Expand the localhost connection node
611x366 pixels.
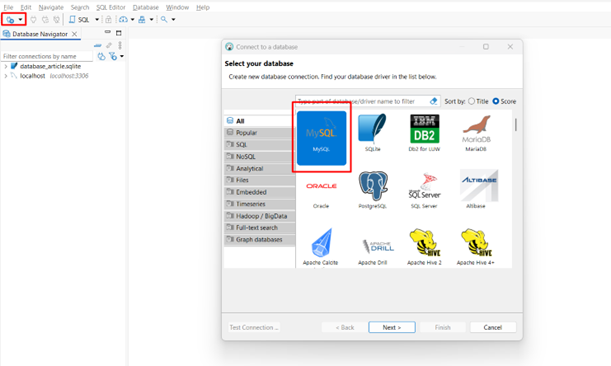point(5,76)
